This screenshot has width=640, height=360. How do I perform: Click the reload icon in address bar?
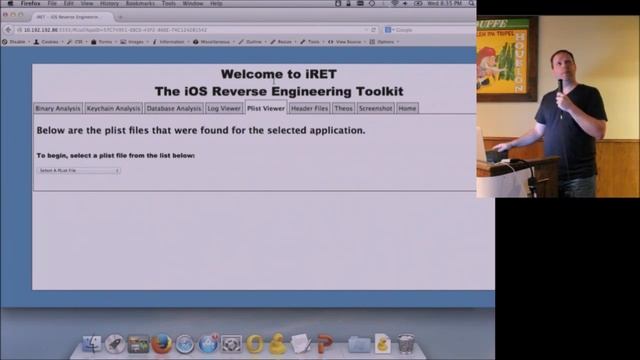pyautogui.click(x=373, y=30)
